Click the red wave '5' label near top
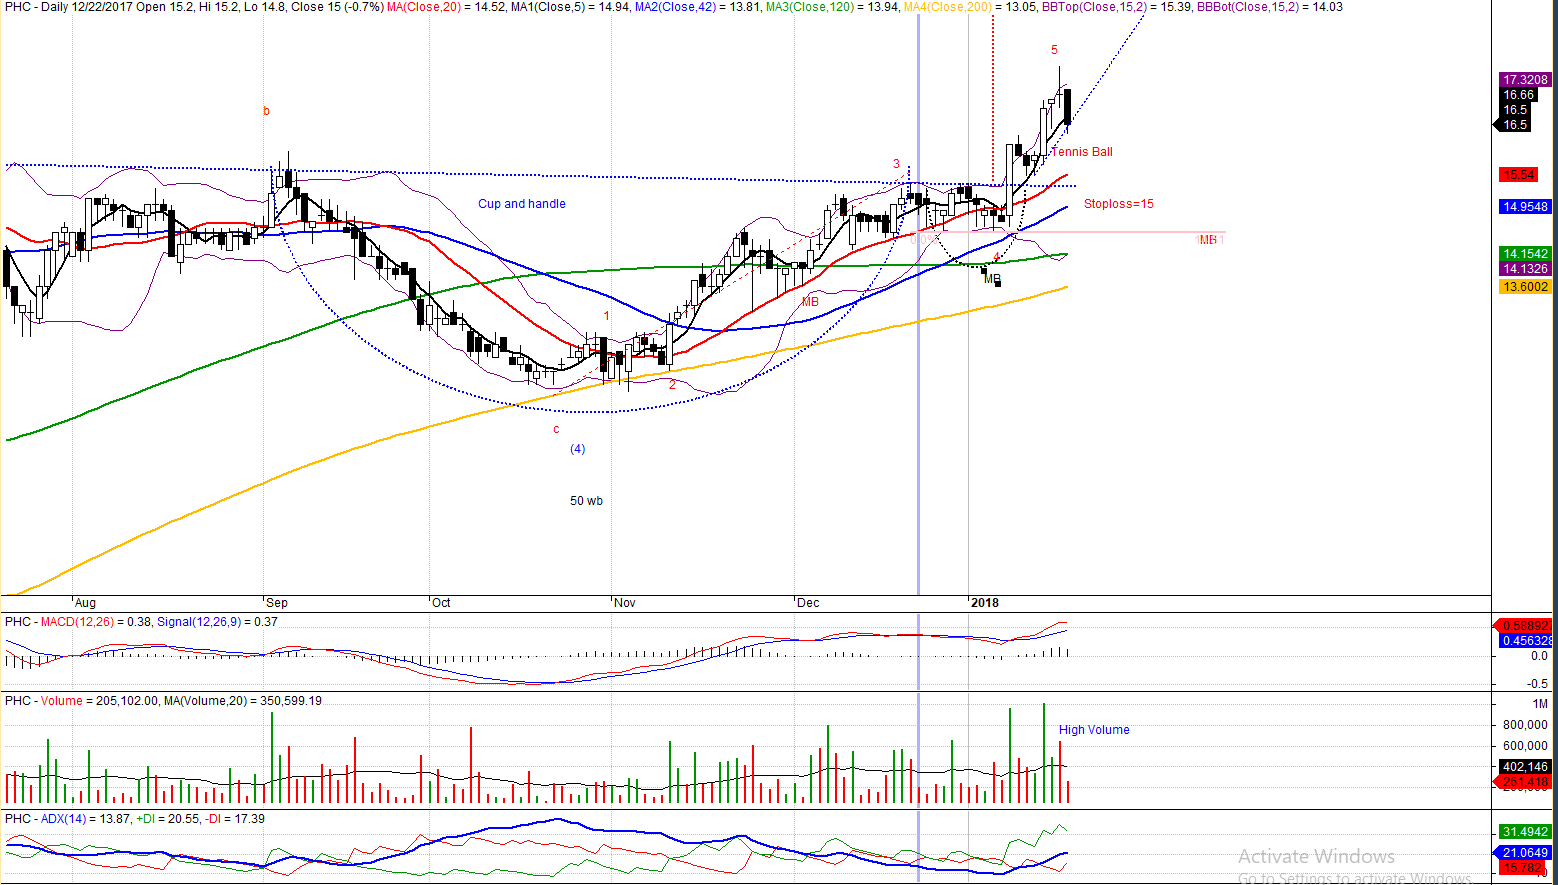1558x885 pixels. point(1054,50)
